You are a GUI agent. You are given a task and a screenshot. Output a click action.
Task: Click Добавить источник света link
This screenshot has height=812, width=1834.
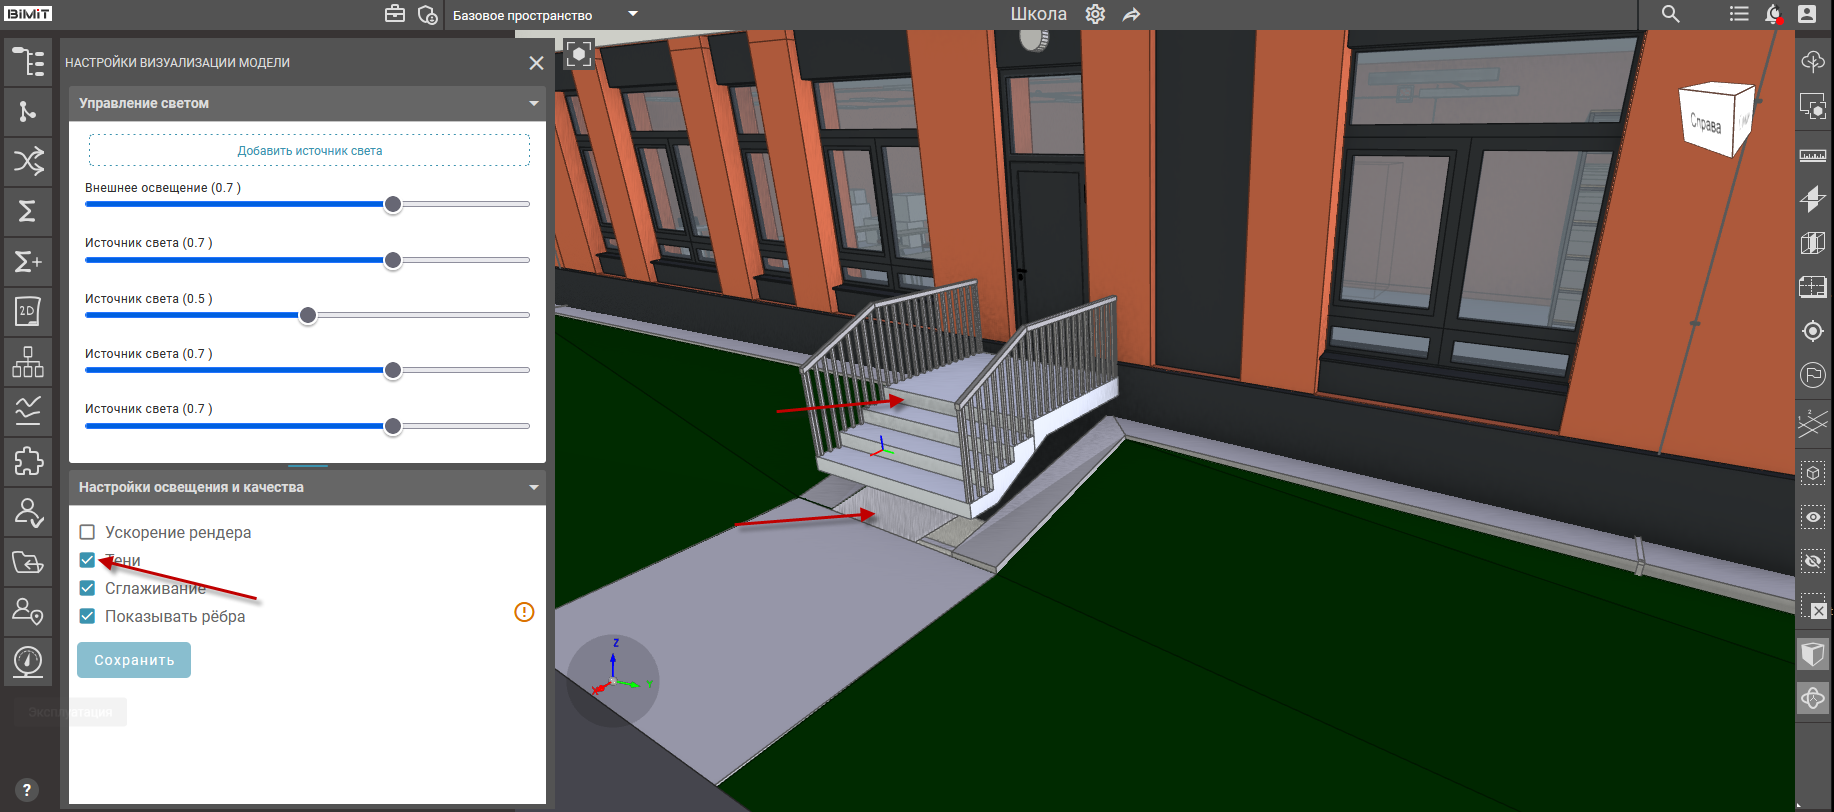click(309, 151)
